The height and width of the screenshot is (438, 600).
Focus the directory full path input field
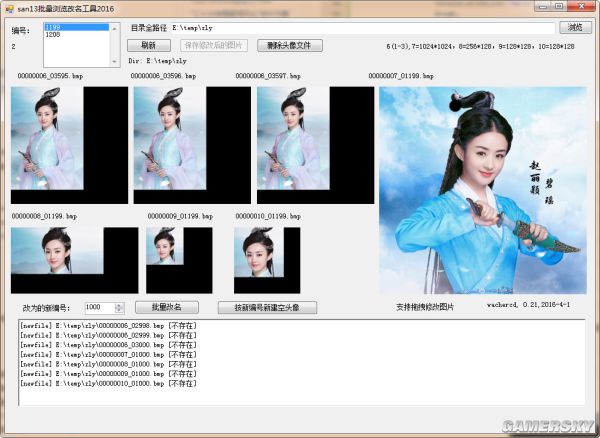[x=363, y=28]
